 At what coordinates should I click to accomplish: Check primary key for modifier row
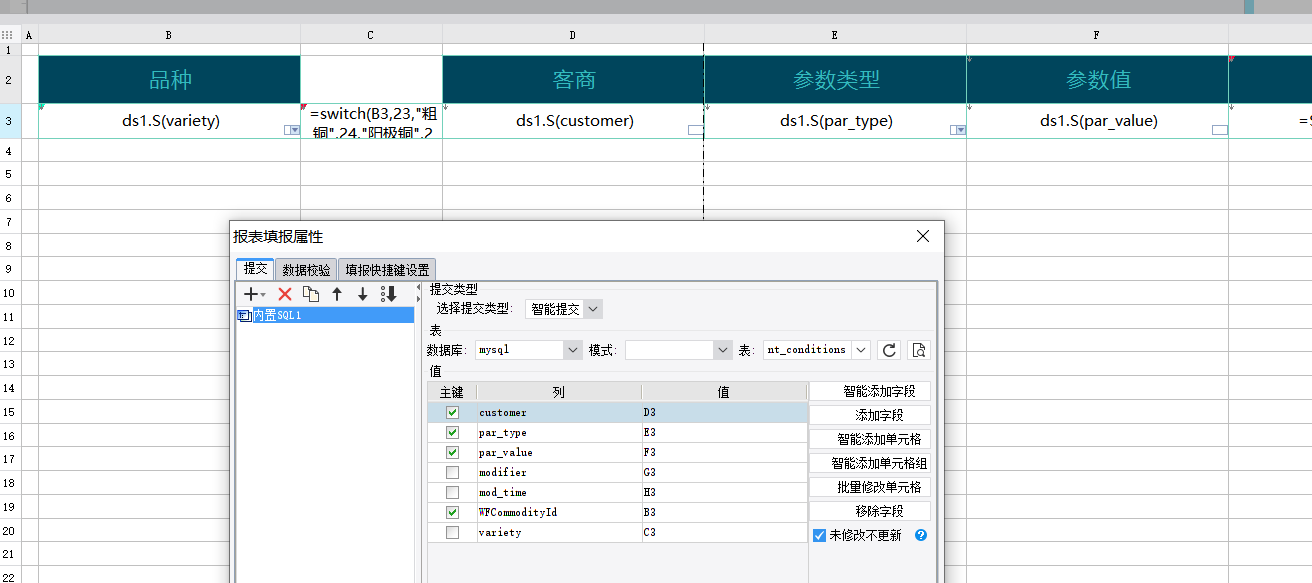(x=453, y=473)
